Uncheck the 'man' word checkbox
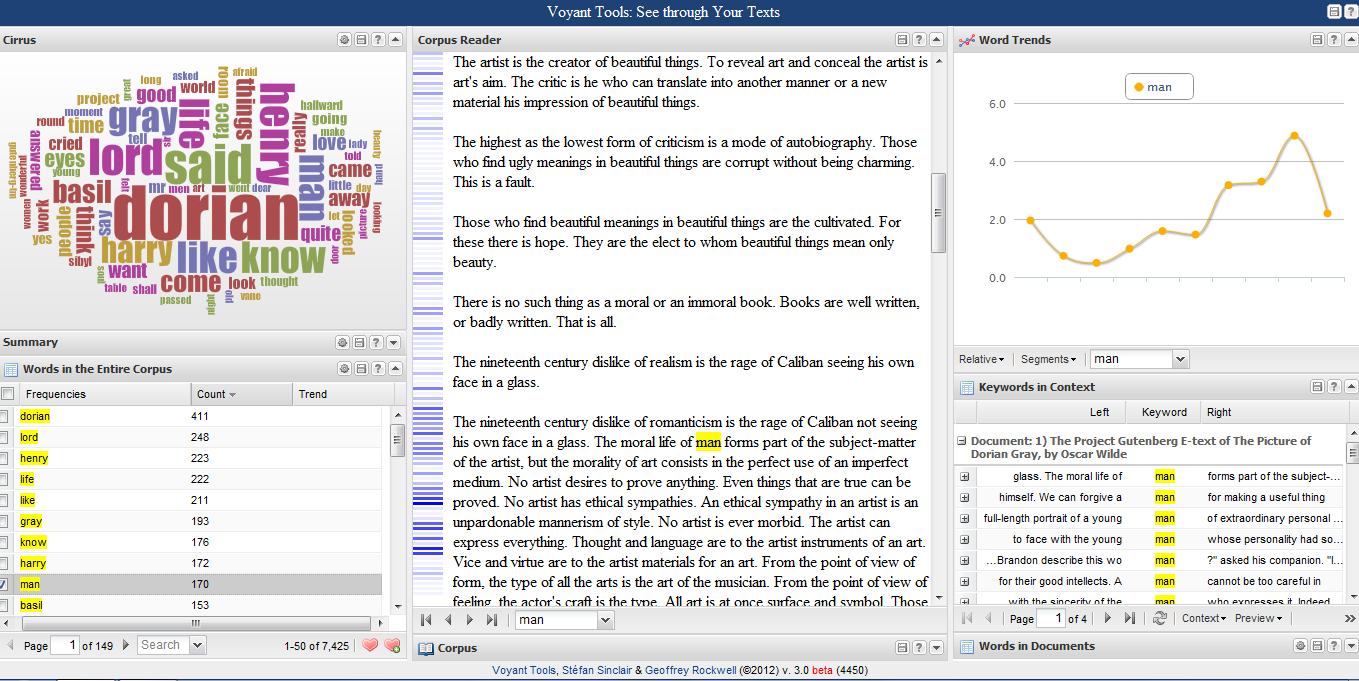Screen dimensions: 1359x681 click(x=5, y=584)
